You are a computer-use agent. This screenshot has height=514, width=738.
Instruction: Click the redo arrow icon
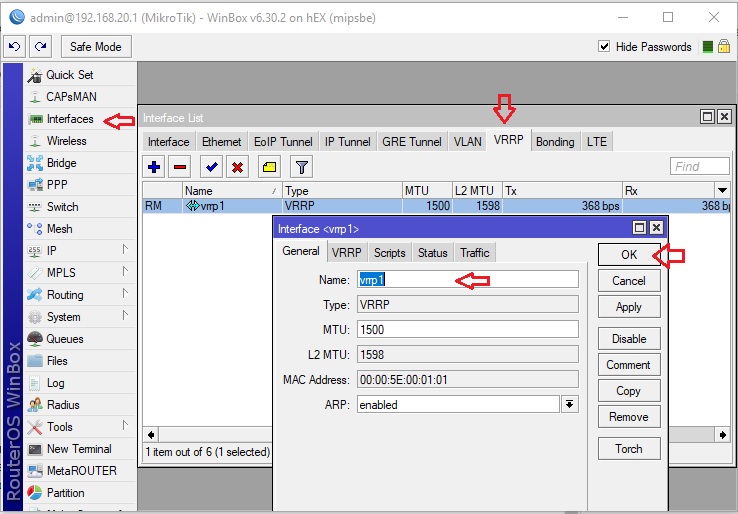[40, 47]
